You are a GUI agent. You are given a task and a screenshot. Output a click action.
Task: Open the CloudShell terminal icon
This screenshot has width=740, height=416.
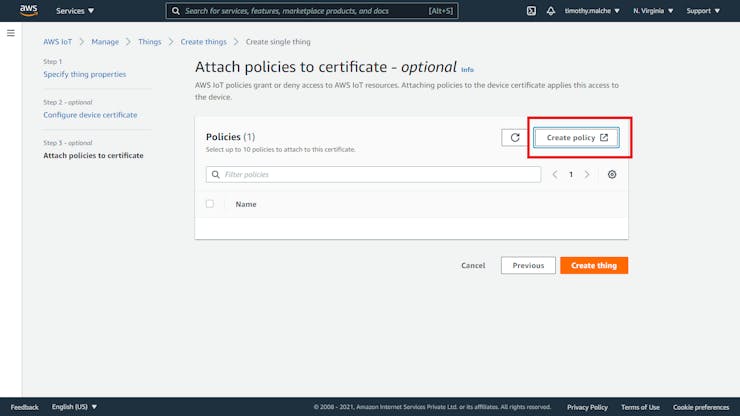click(531, 10)
